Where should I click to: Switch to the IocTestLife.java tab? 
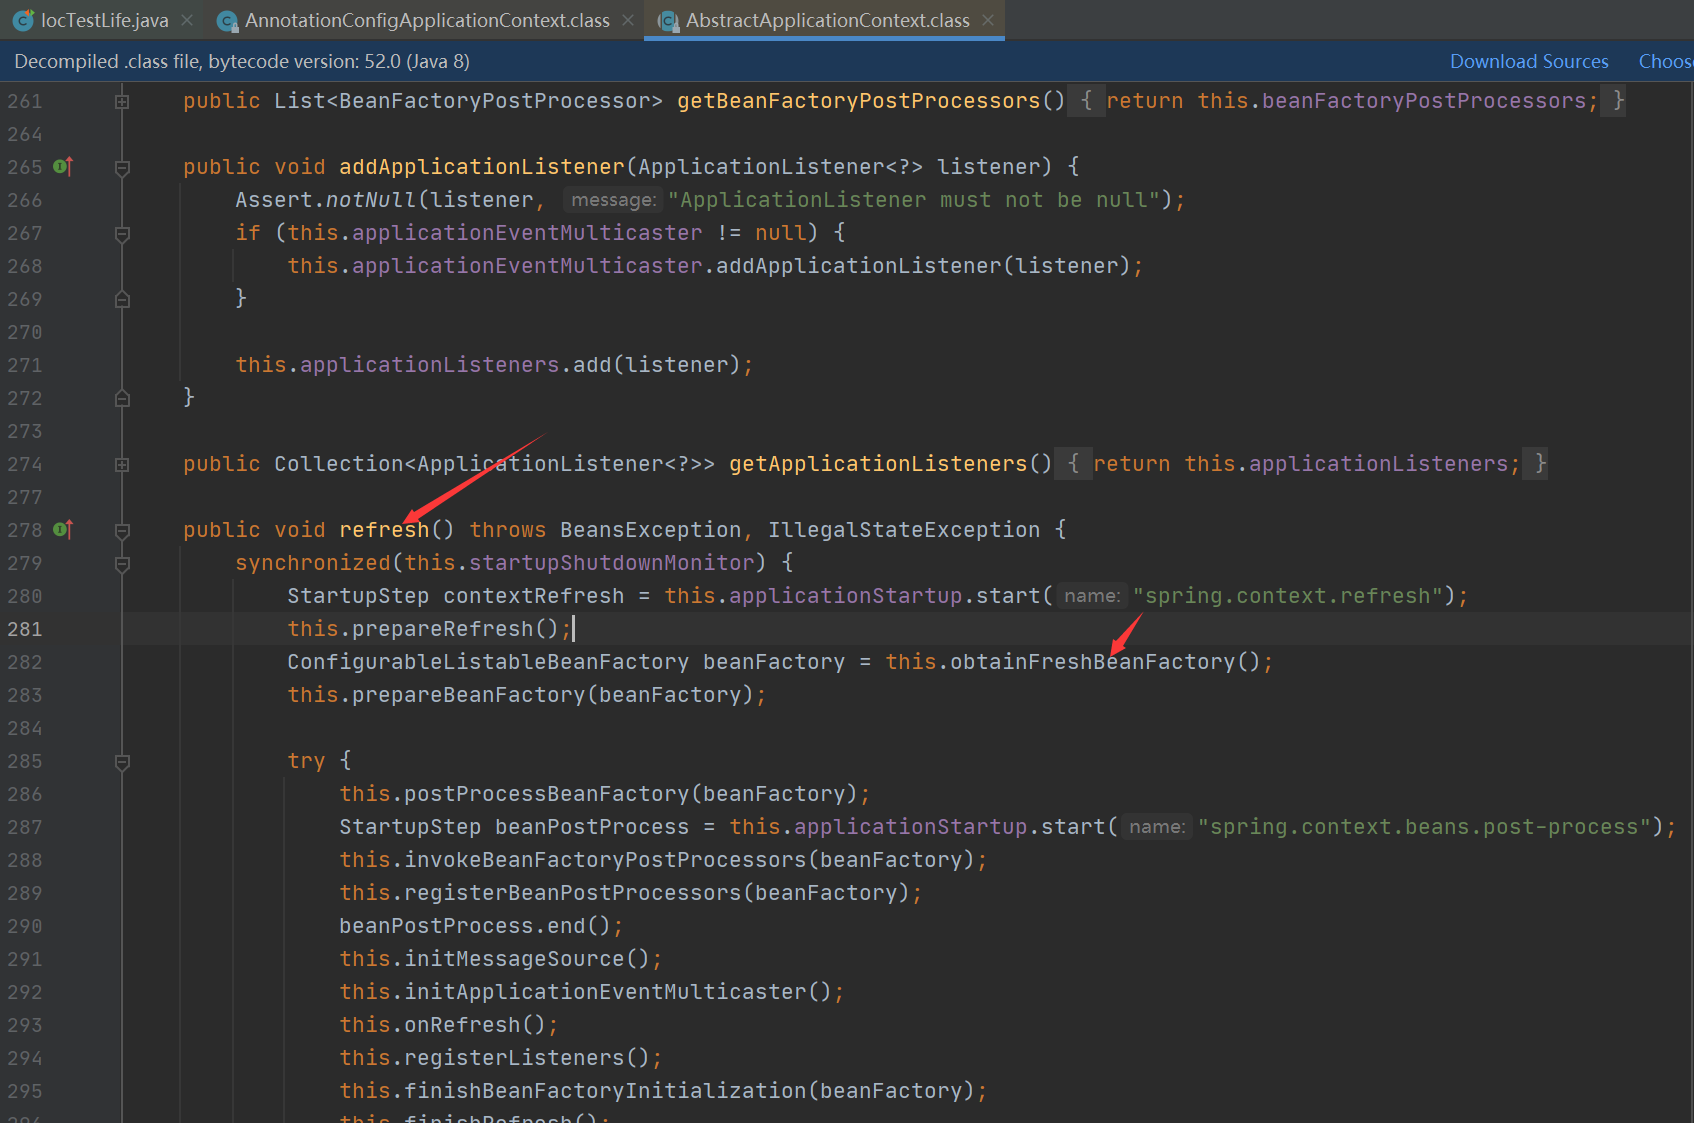click(x=104, y=20)
